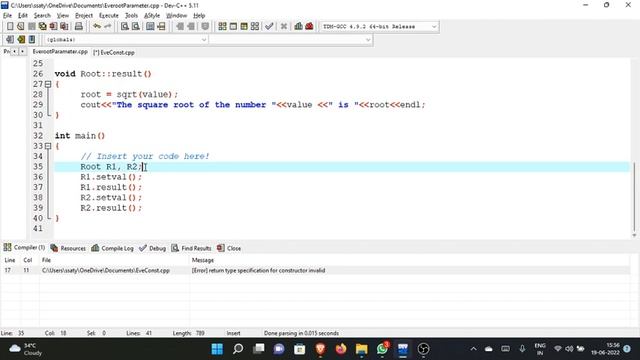Open the View menu
This screenshot has height=360, width=640.
click(62, 16)
